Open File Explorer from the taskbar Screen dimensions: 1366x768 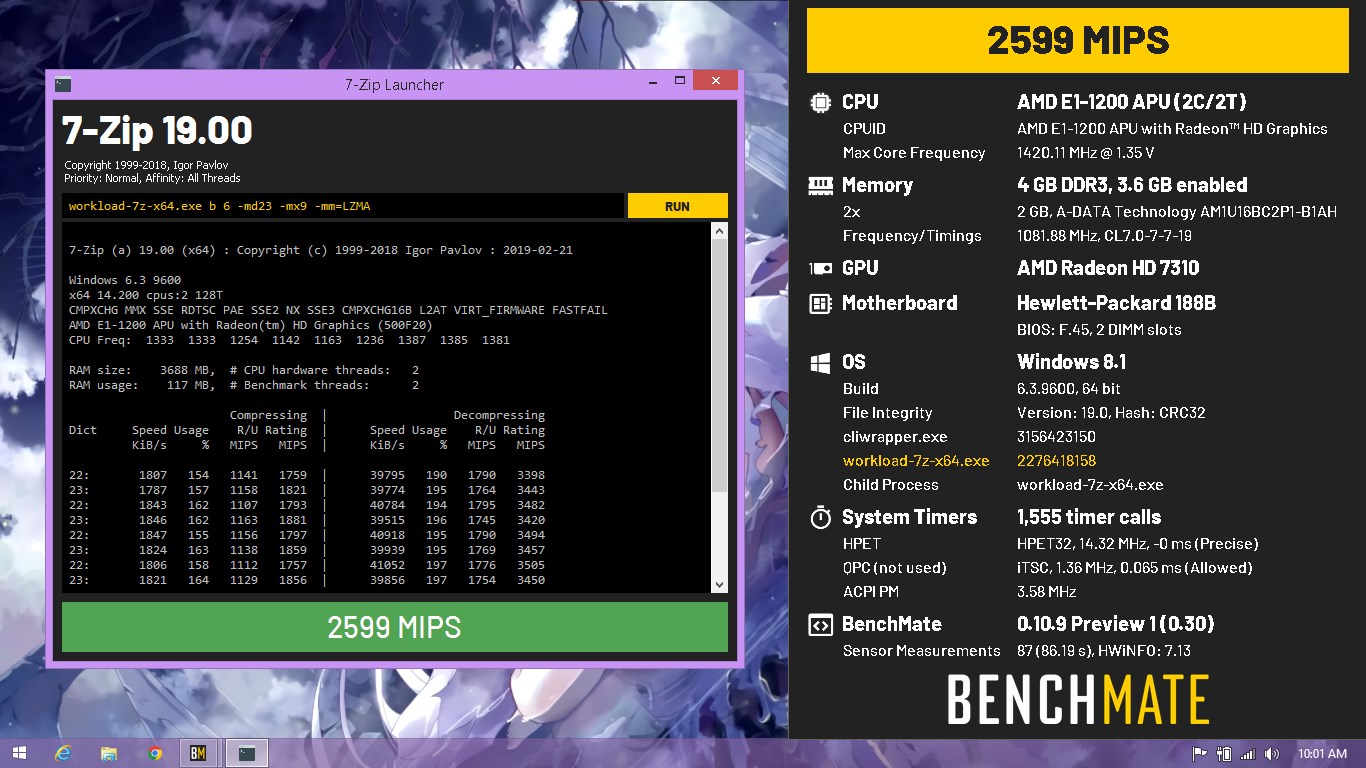pyautogui.click(x=109, y=753)
